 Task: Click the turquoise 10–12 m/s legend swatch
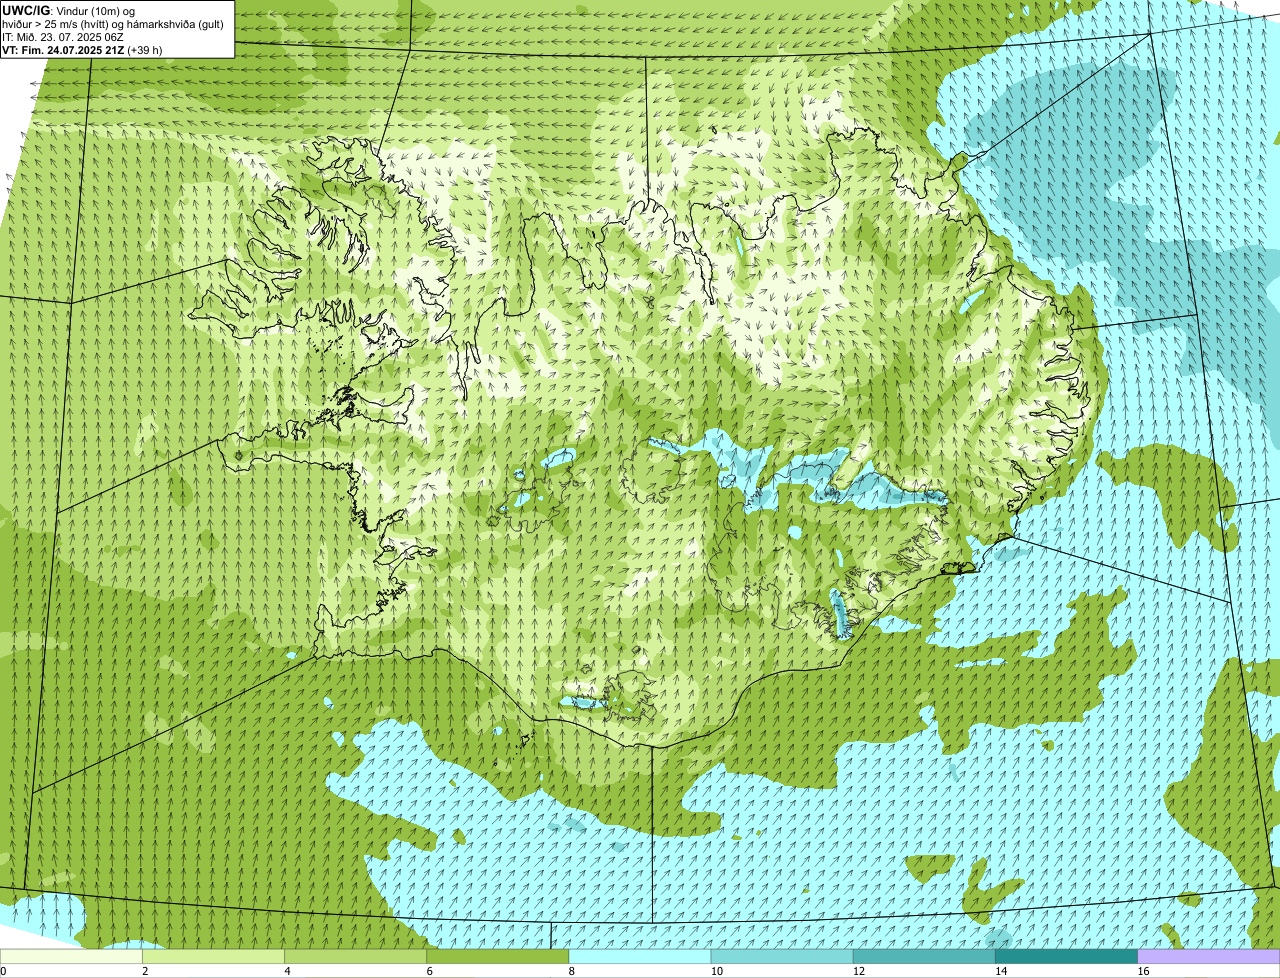[782, 956]
